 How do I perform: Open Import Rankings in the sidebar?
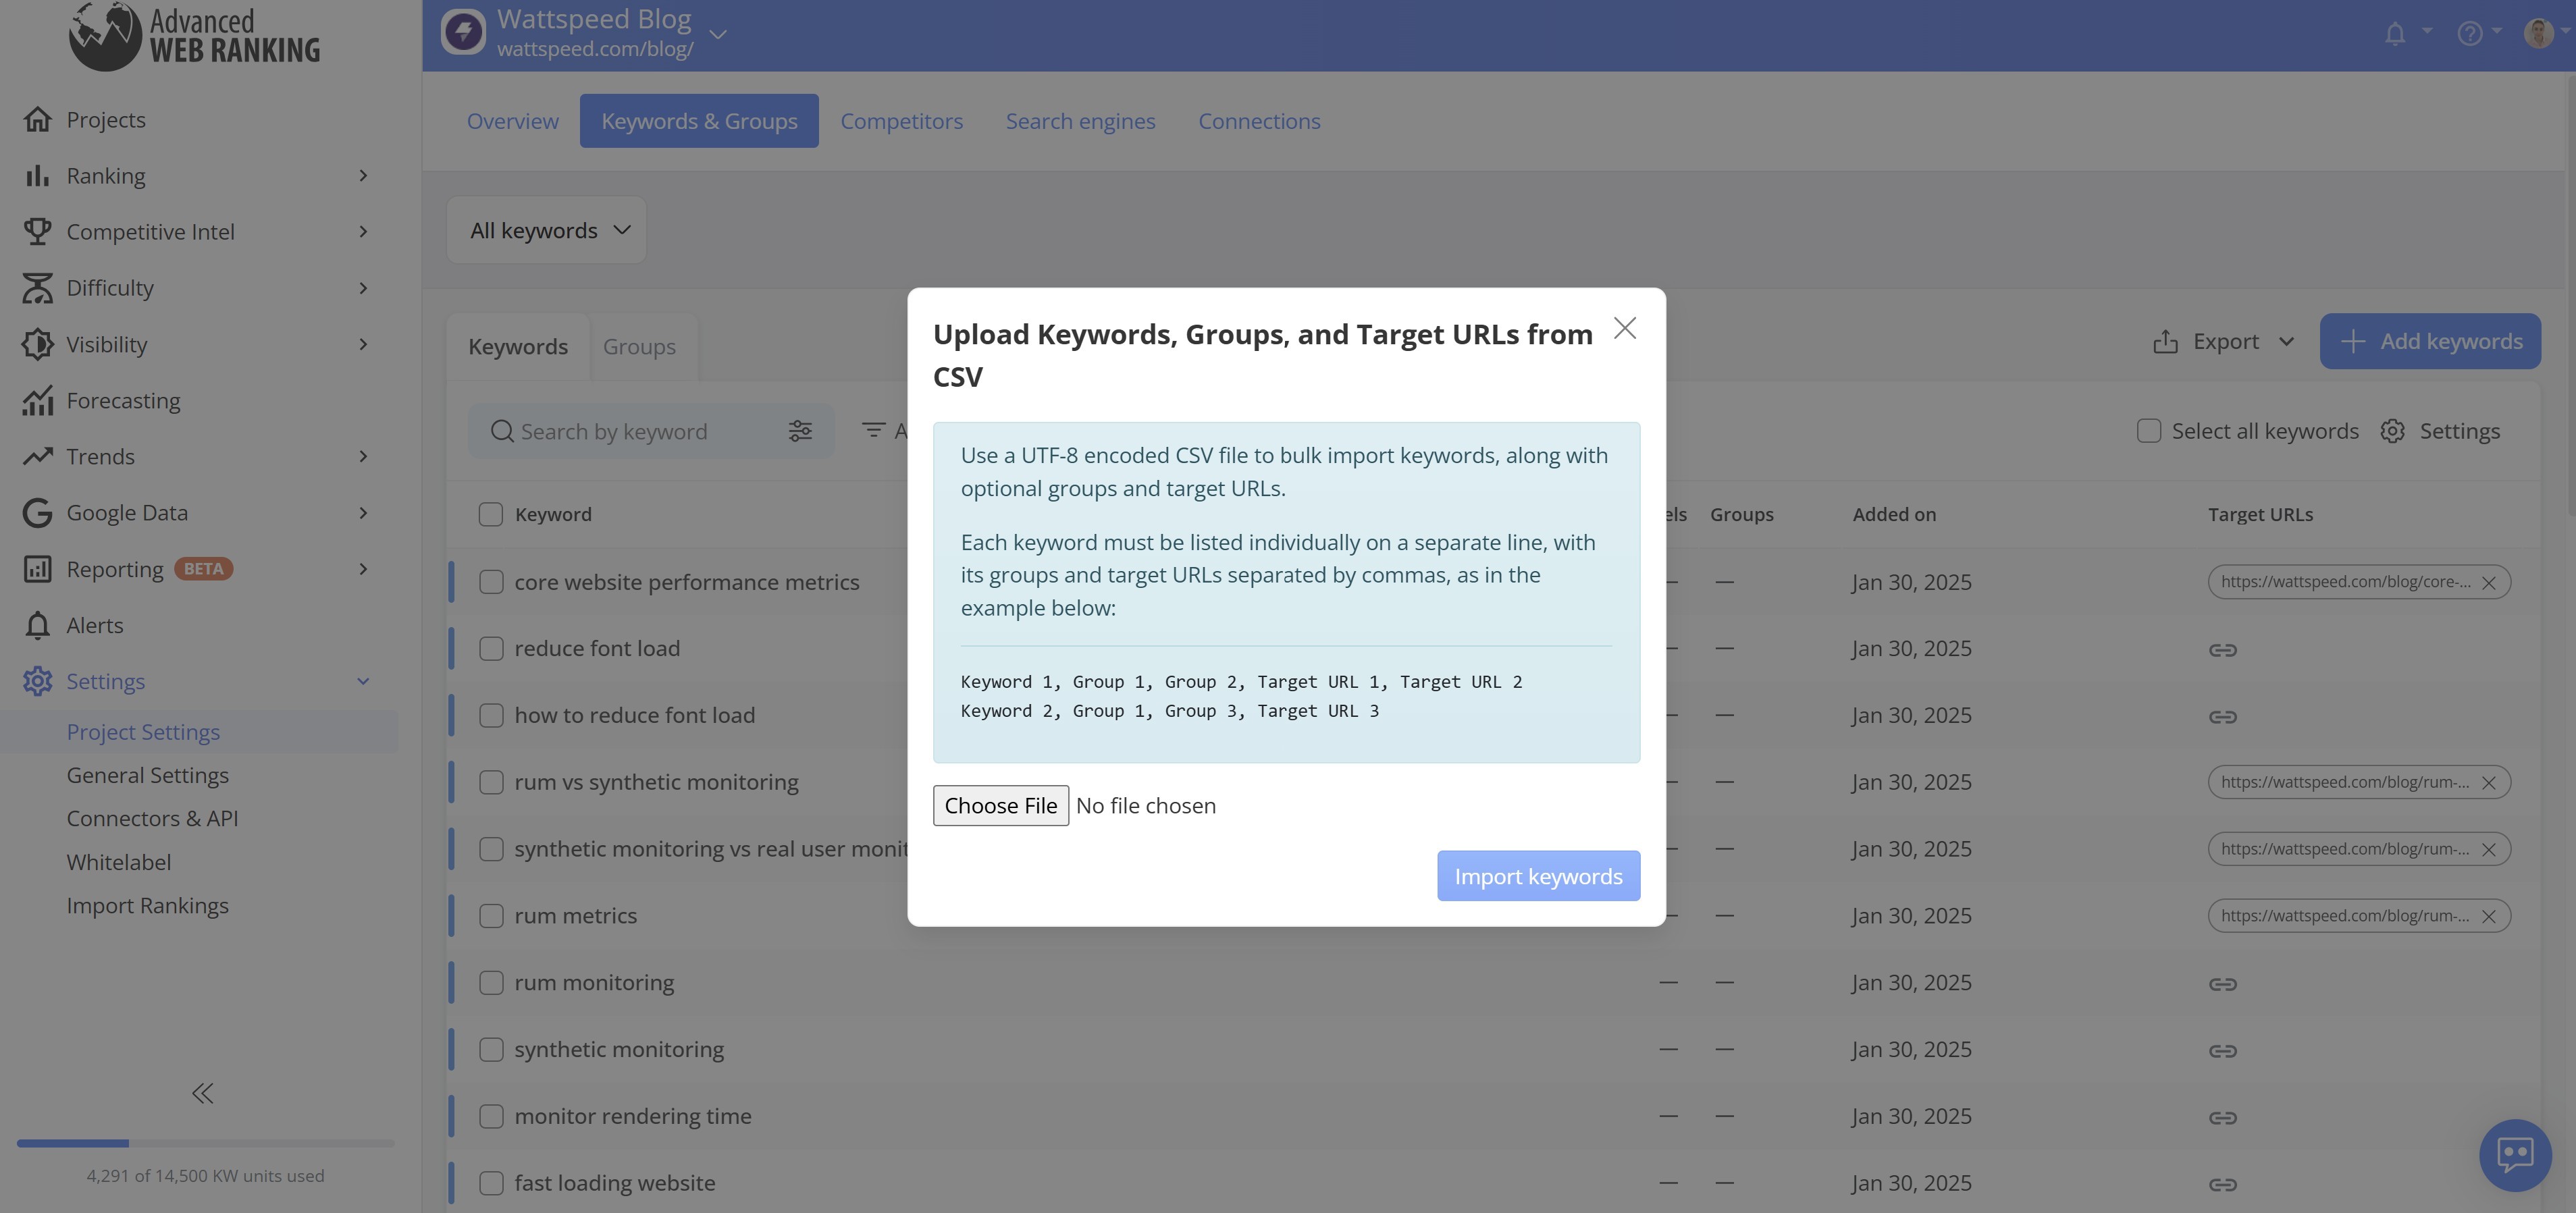pos(147,905)
